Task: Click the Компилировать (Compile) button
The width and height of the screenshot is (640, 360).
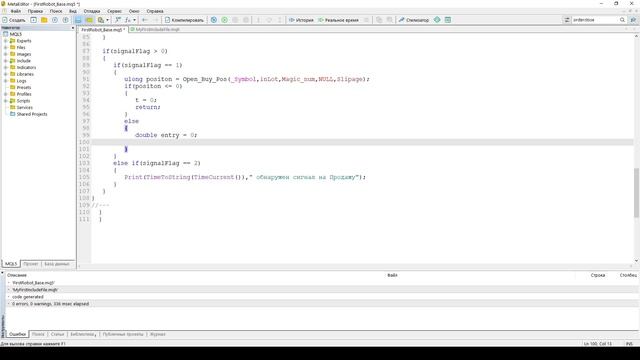Action: point(184,20)
